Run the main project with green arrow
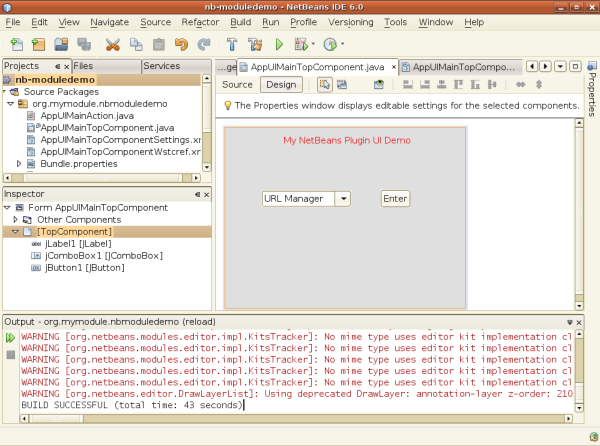This screenshot has width=600, height=446. 279,44
